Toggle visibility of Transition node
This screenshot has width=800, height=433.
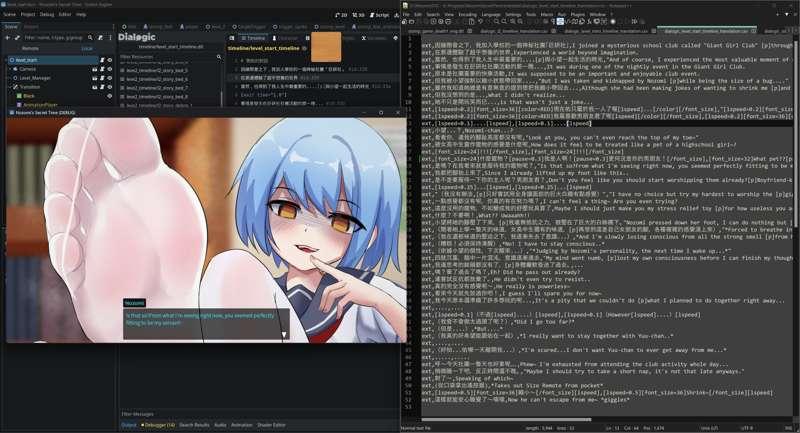pos(109,87)
